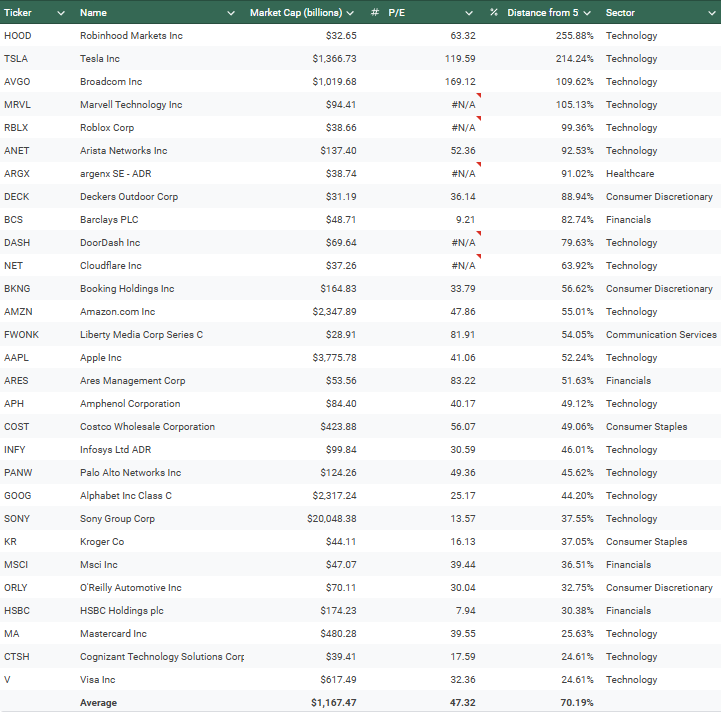The width and height of the screenshot is (721, 712).
Task: Click the number-type icon beside P/E header
Action: (375, 12)
